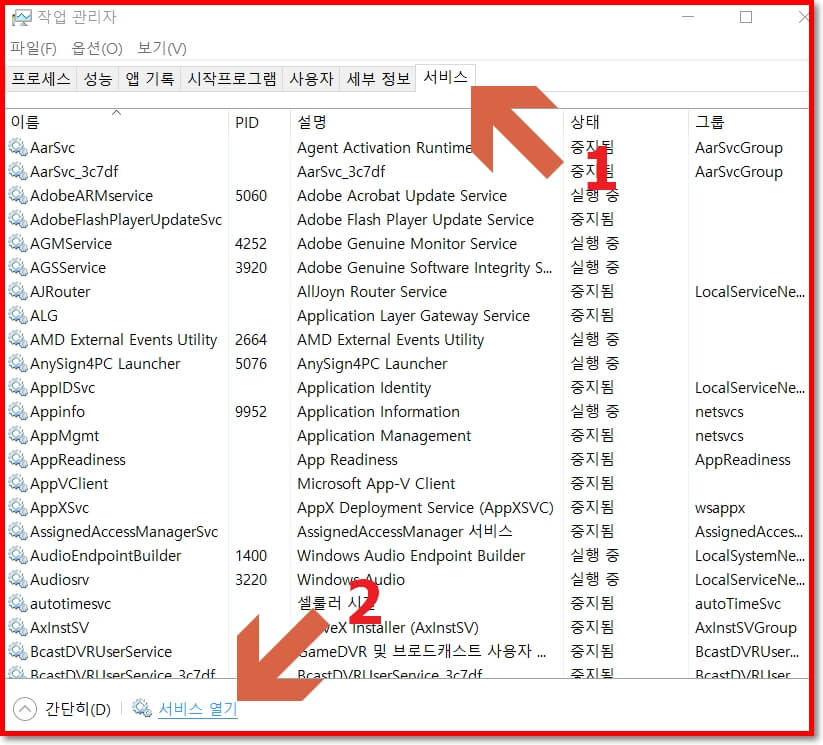Switch to the 앱 기록 tab
The width and height of the screenshot is (823, 745).
(x=150, y=79)
